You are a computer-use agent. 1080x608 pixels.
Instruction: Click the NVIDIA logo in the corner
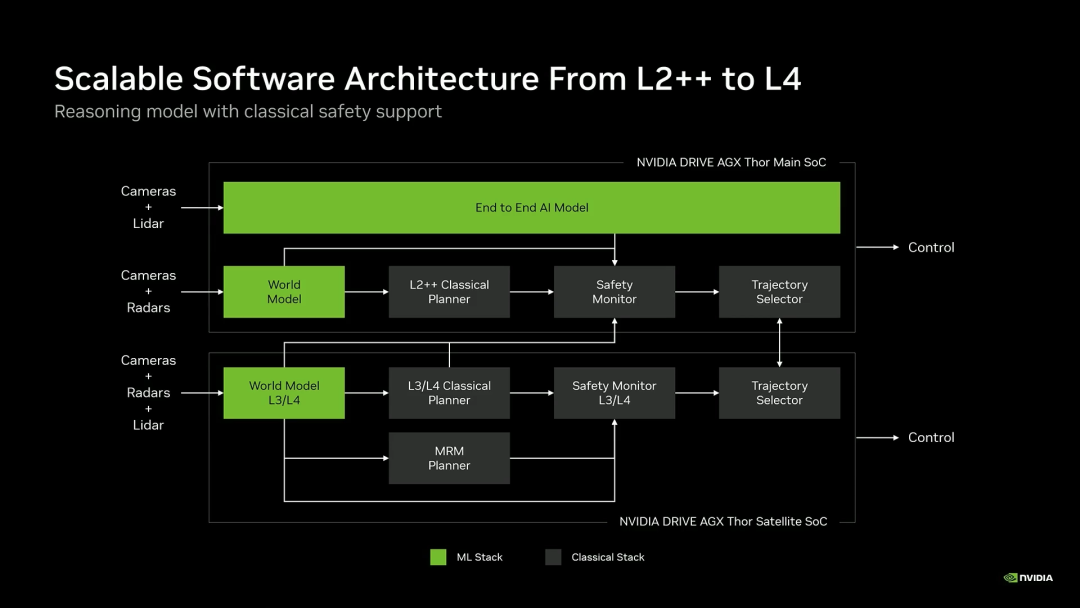point(1028,577)
